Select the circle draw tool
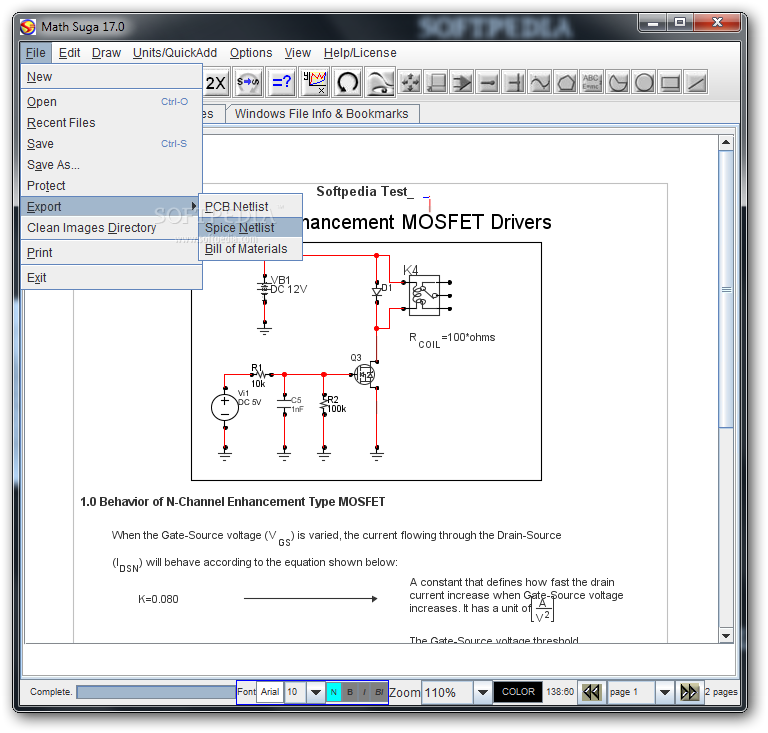Viewport: 768px width, 733px height. (644, 82)
